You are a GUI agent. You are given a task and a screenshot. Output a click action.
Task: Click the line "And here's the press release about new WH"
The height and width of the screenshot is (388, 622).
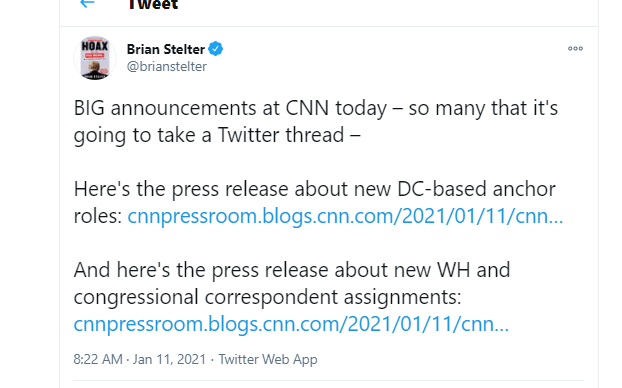coord(292,270)
